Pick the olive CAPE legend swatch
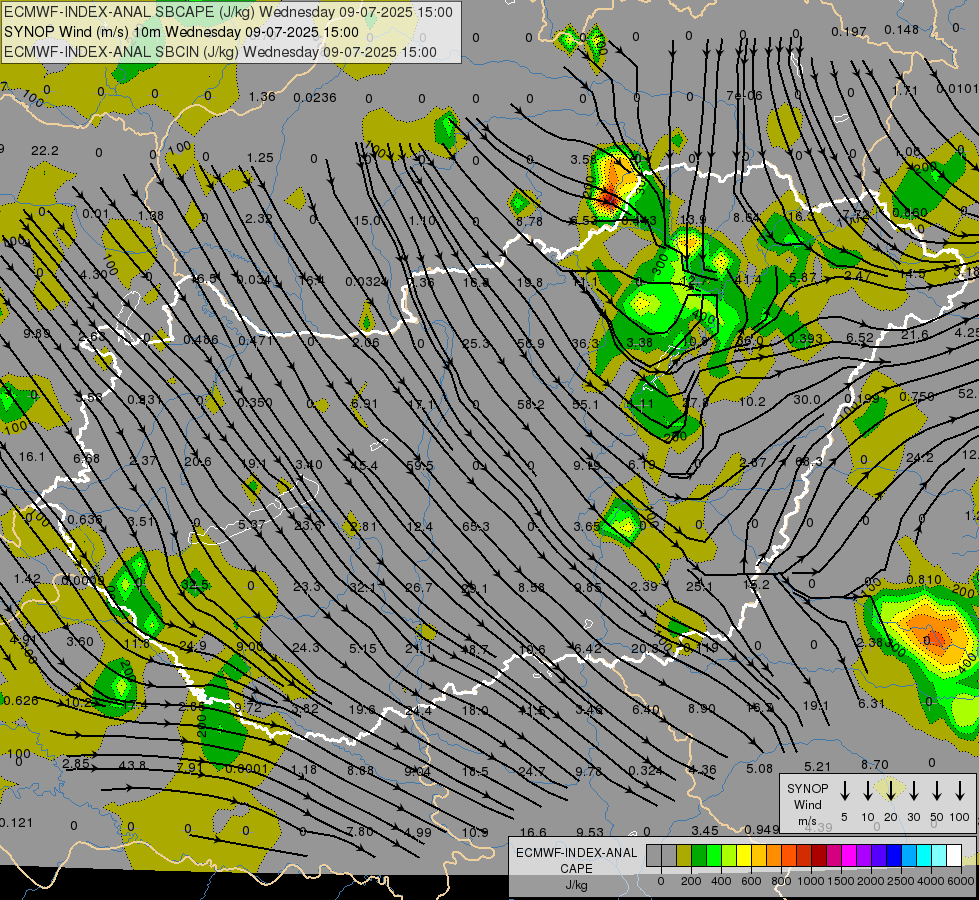This screenshot has width=979, height=900. pos(684,856)
